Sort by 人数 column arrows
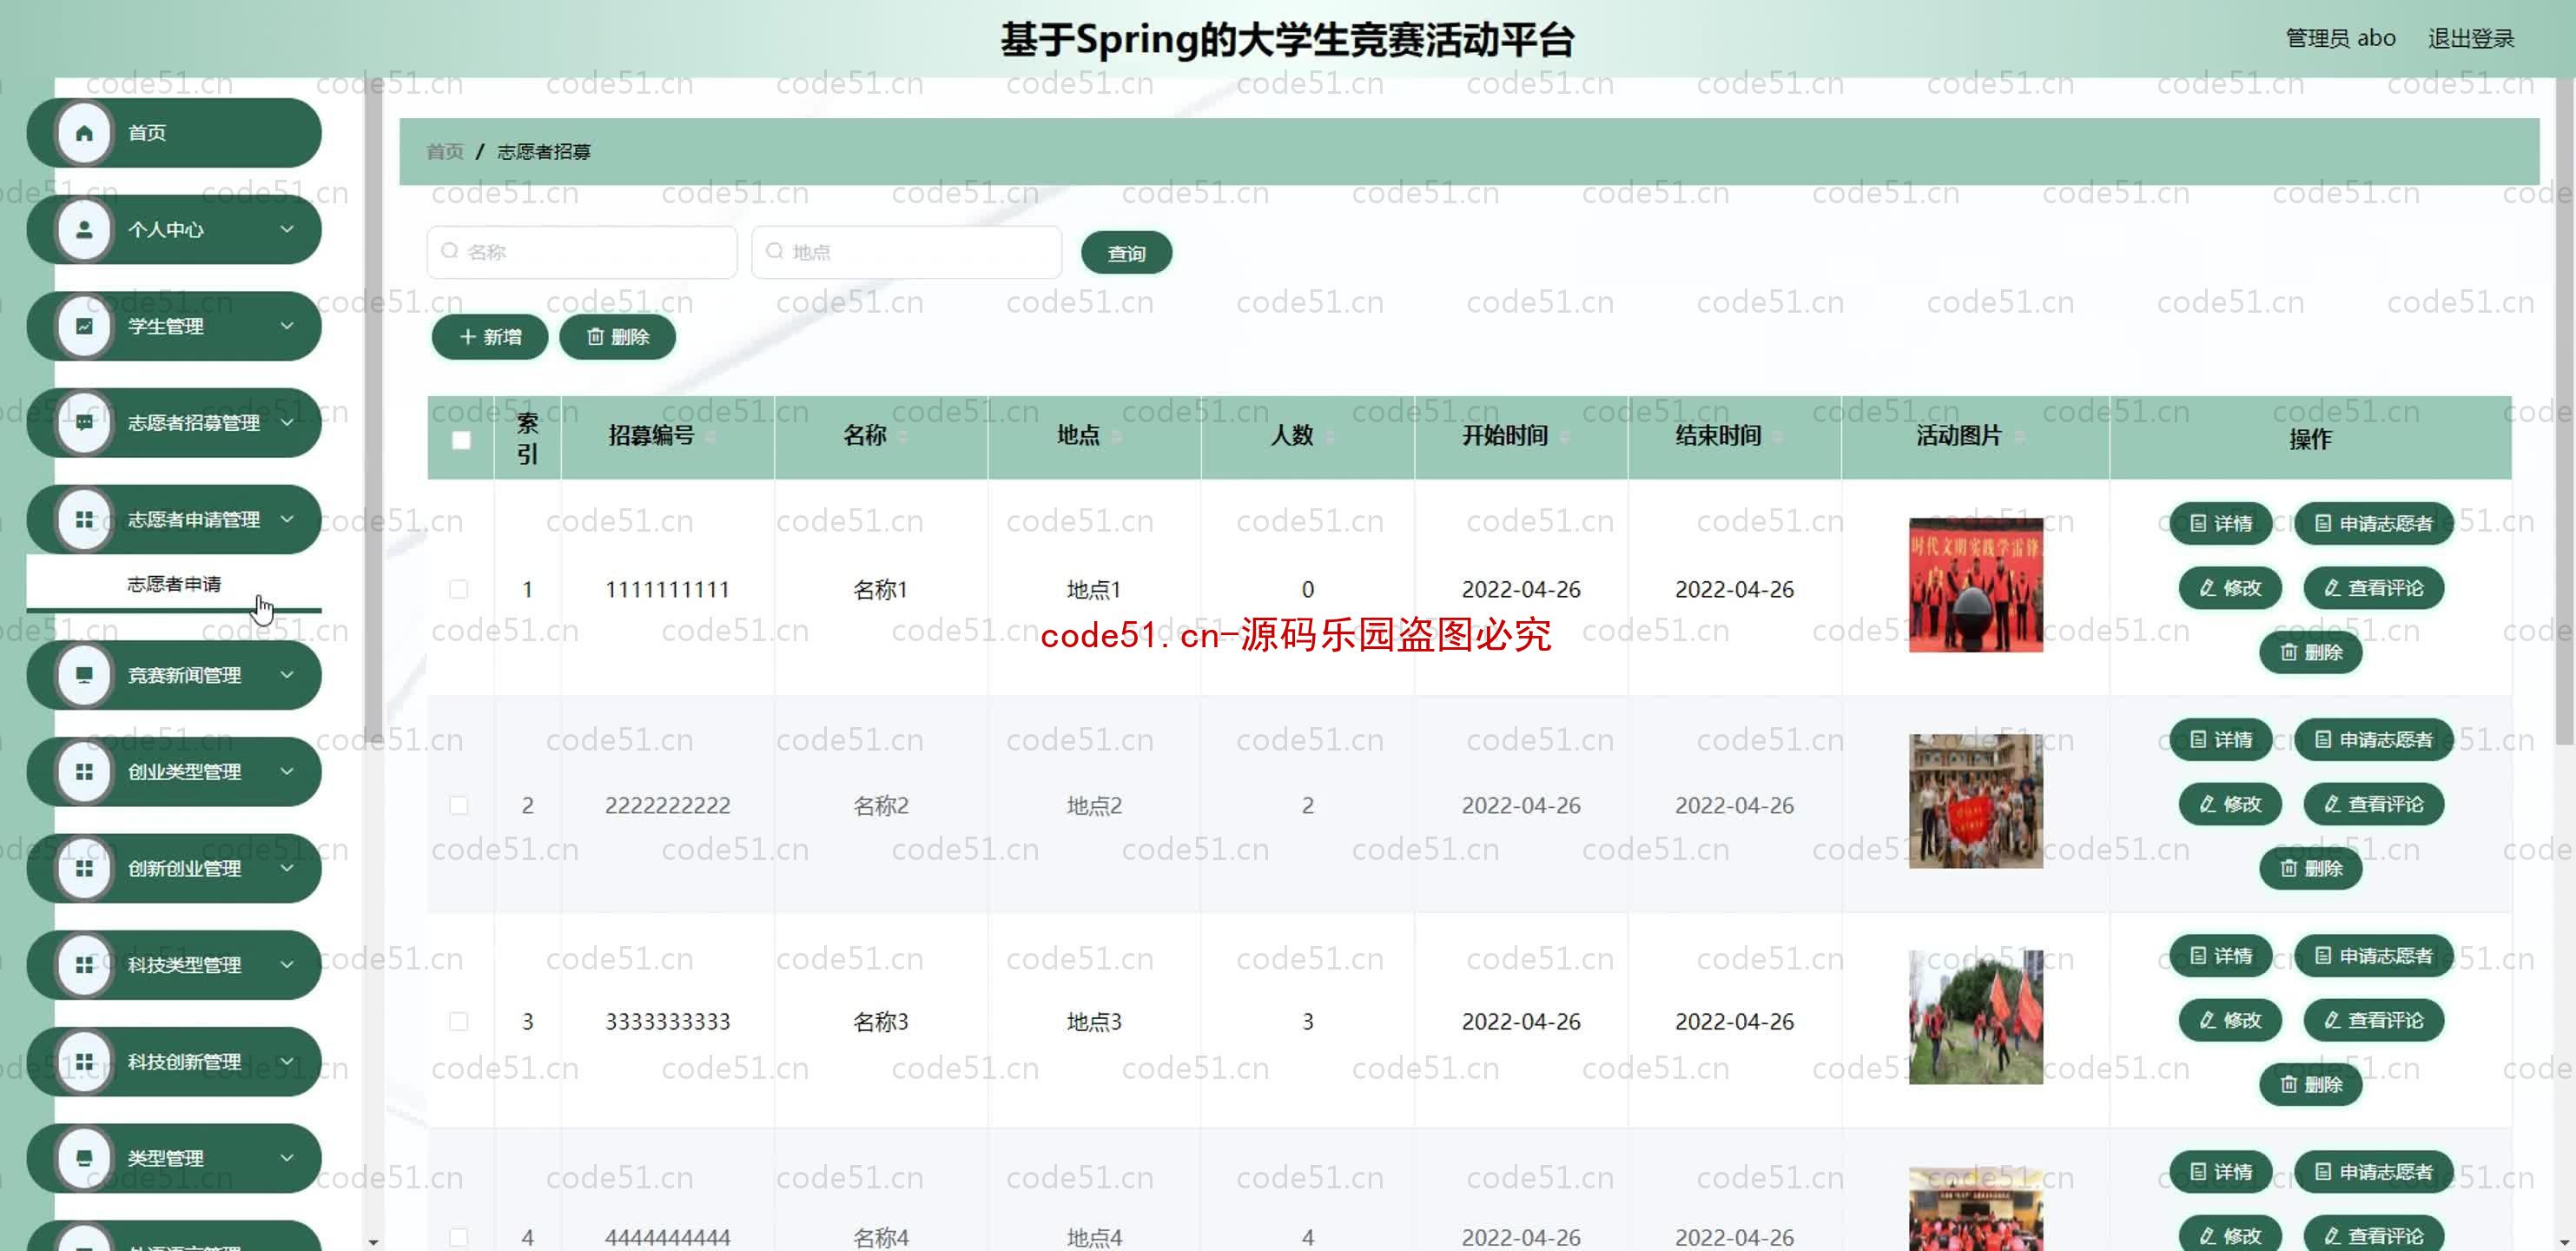The height and width of the screenshot is (1251, 2576). coord(1329,437)
